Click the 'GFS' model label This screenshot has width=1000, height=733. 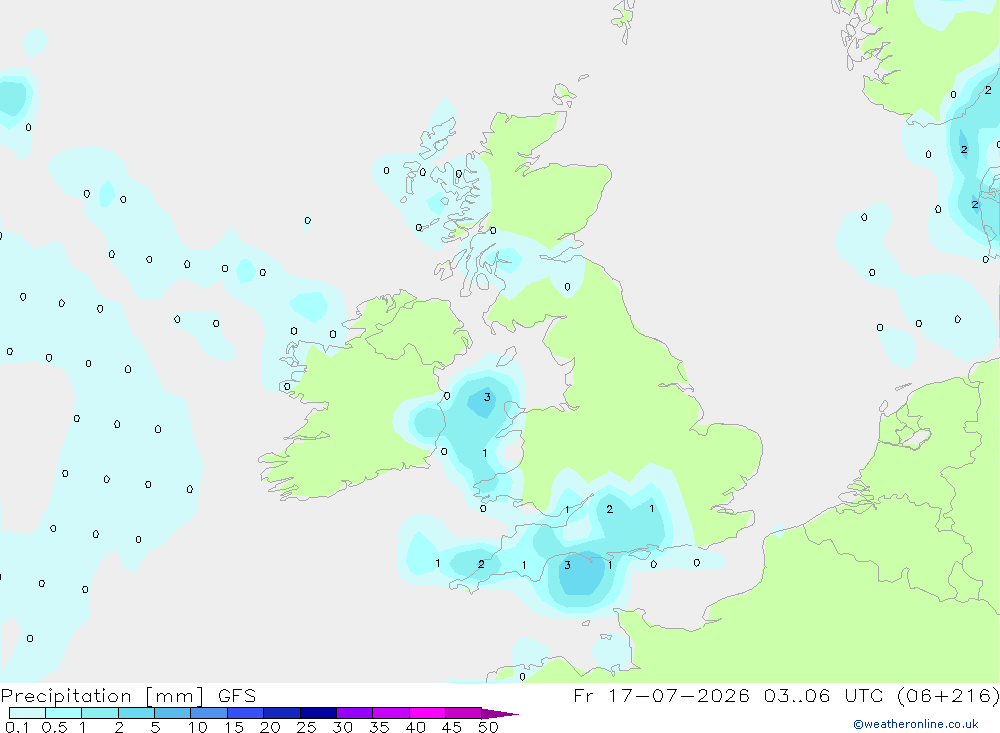tap(237, 695)
